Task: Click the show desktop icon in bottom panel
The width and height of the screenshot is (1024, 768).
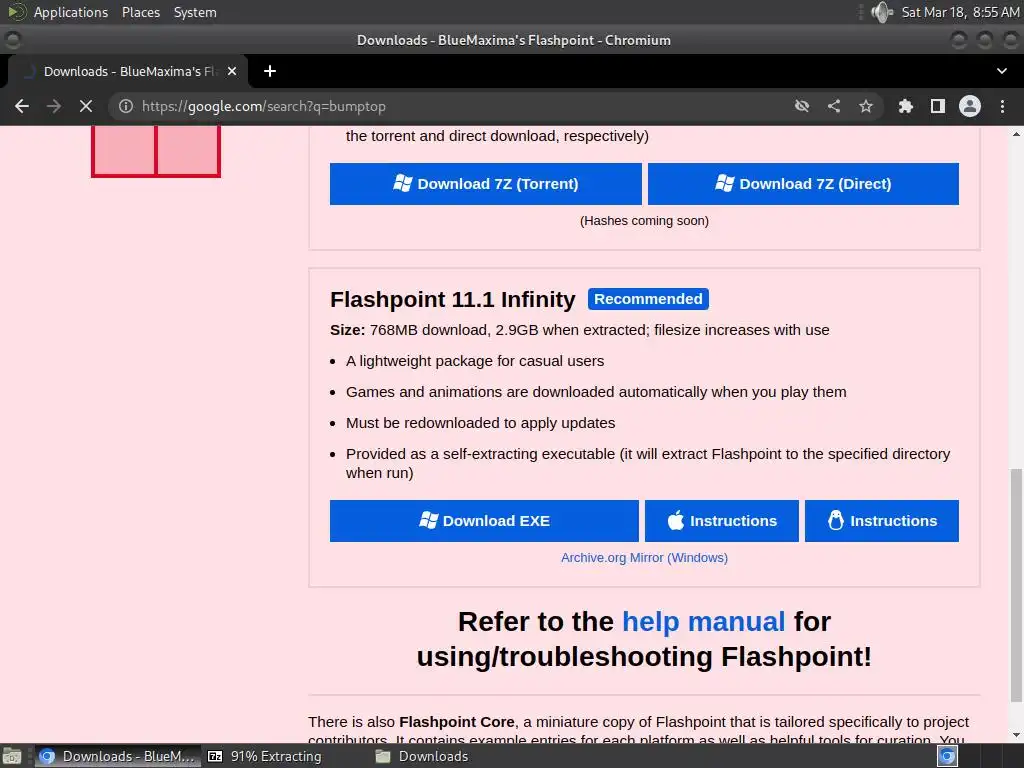Action: pyautogui.click(x=12, y=756)
